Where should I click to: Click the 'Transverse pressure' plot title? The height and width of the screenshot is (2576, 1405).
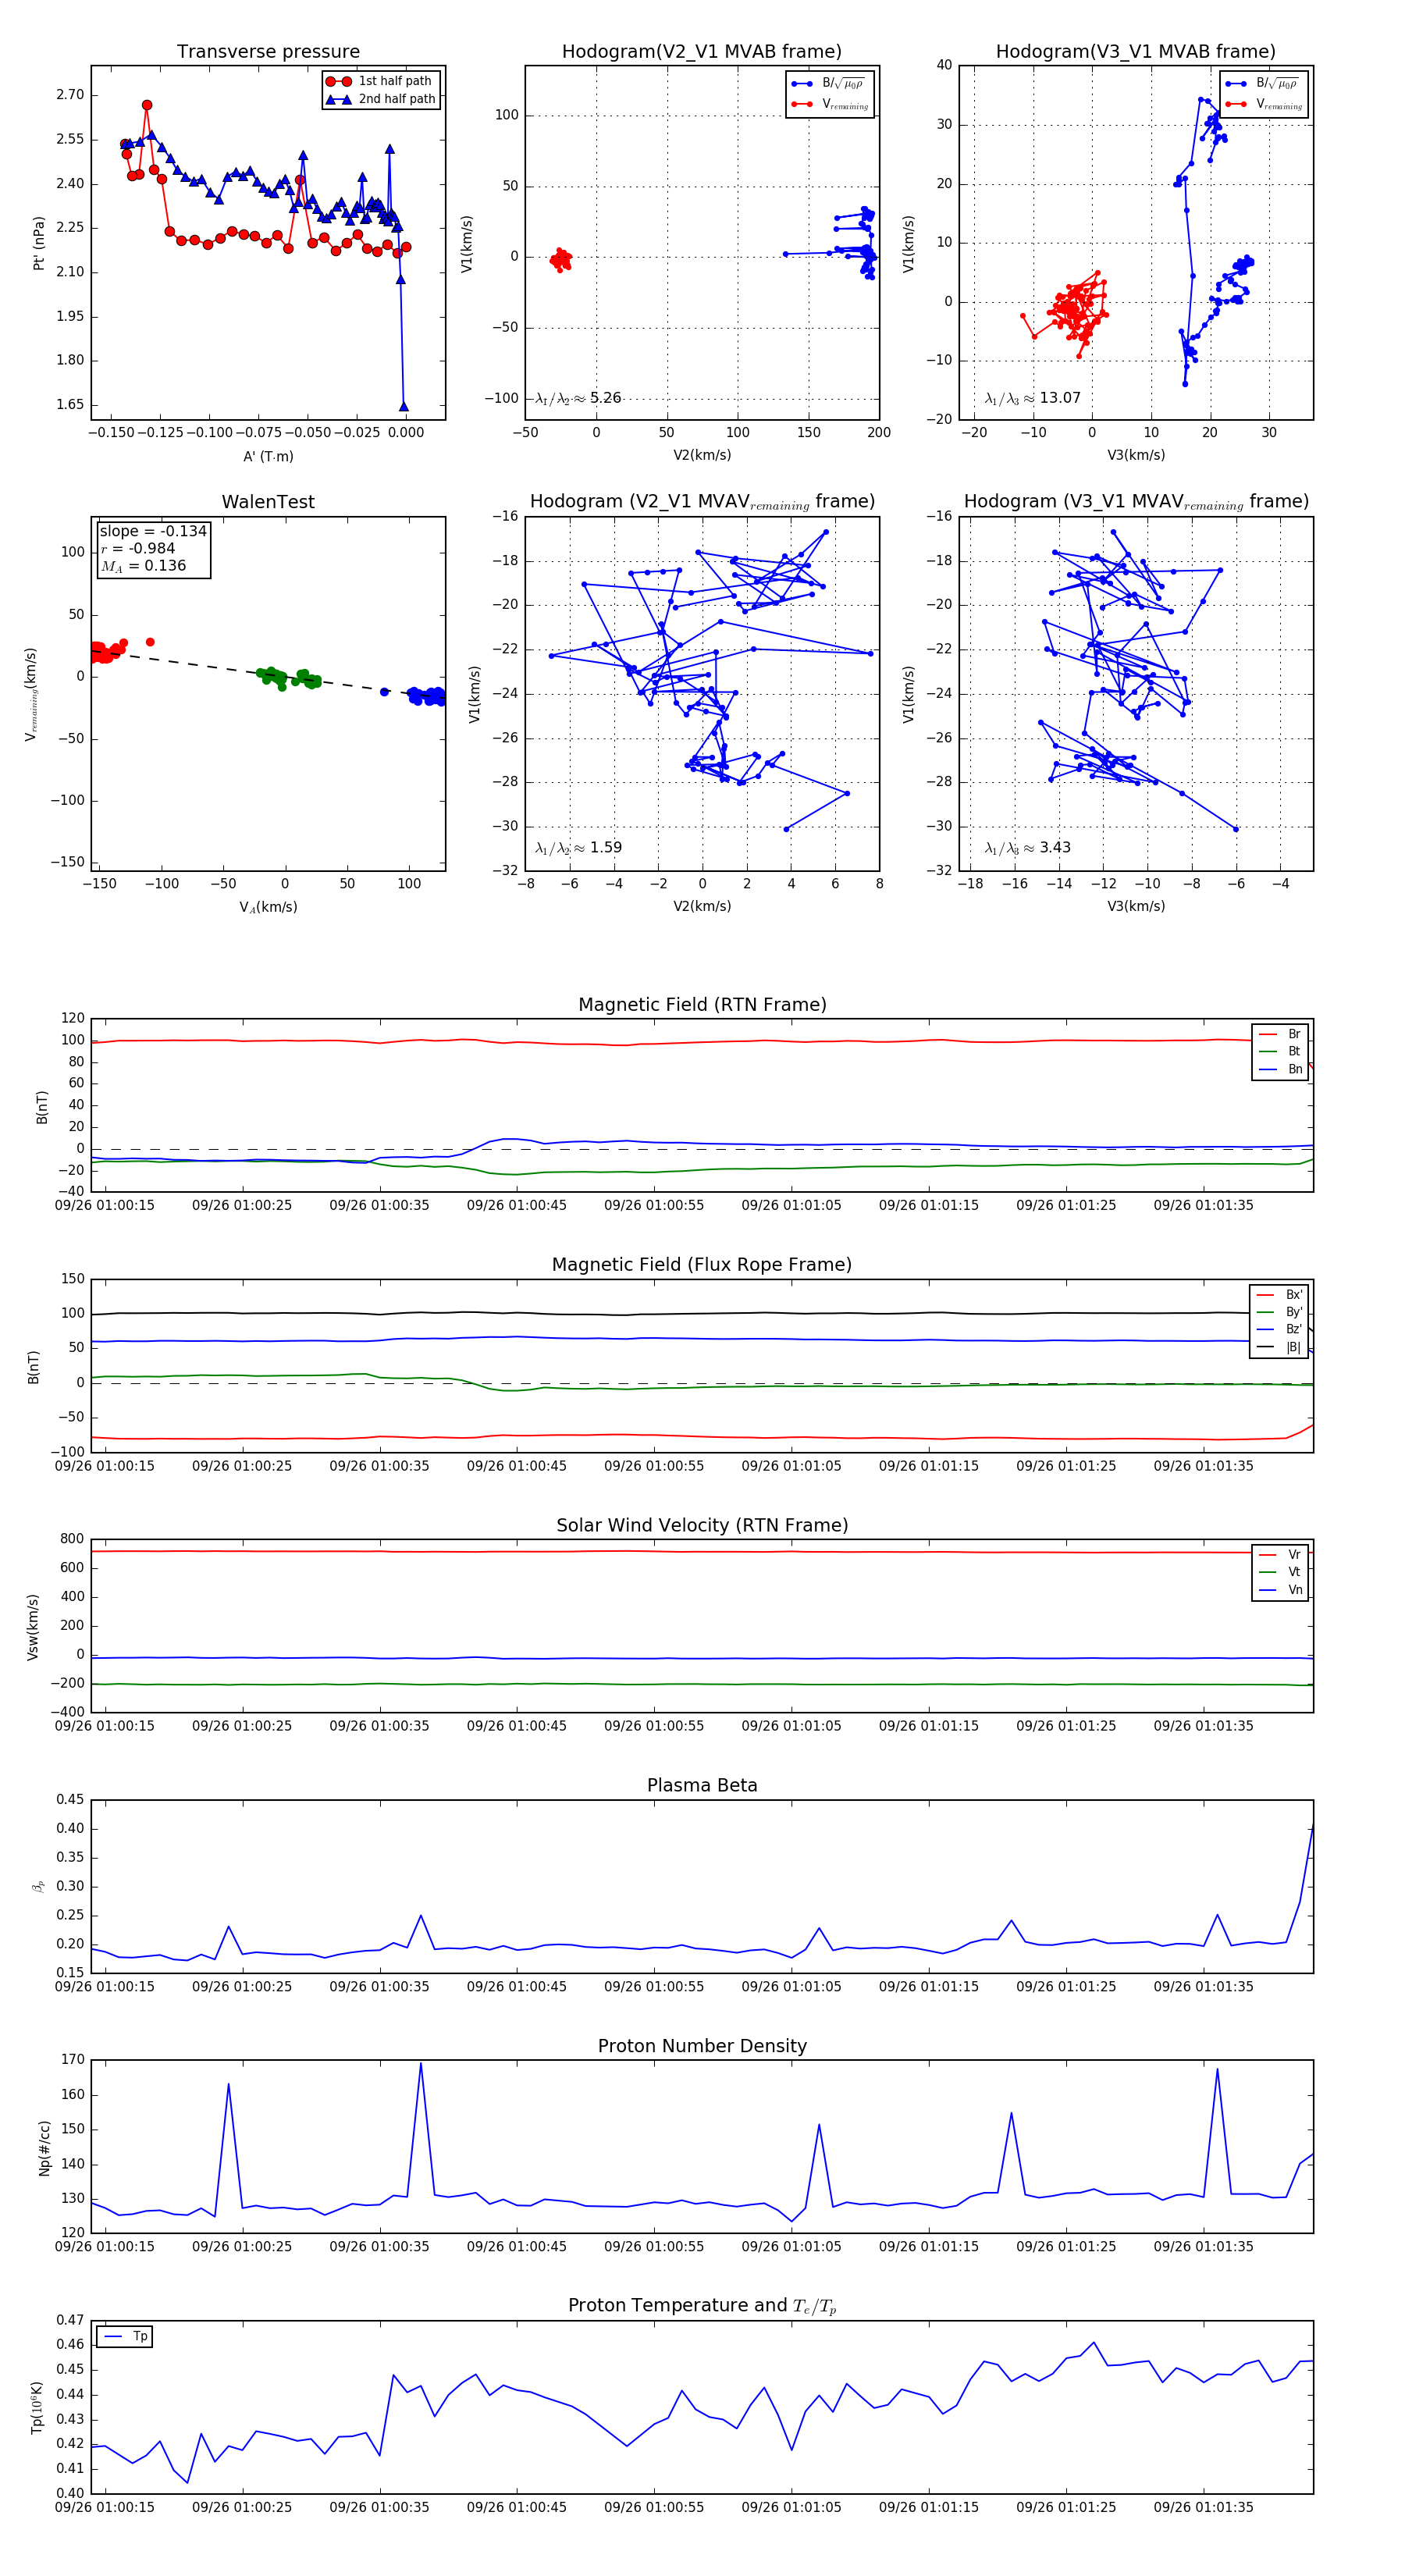pos(268,52)
